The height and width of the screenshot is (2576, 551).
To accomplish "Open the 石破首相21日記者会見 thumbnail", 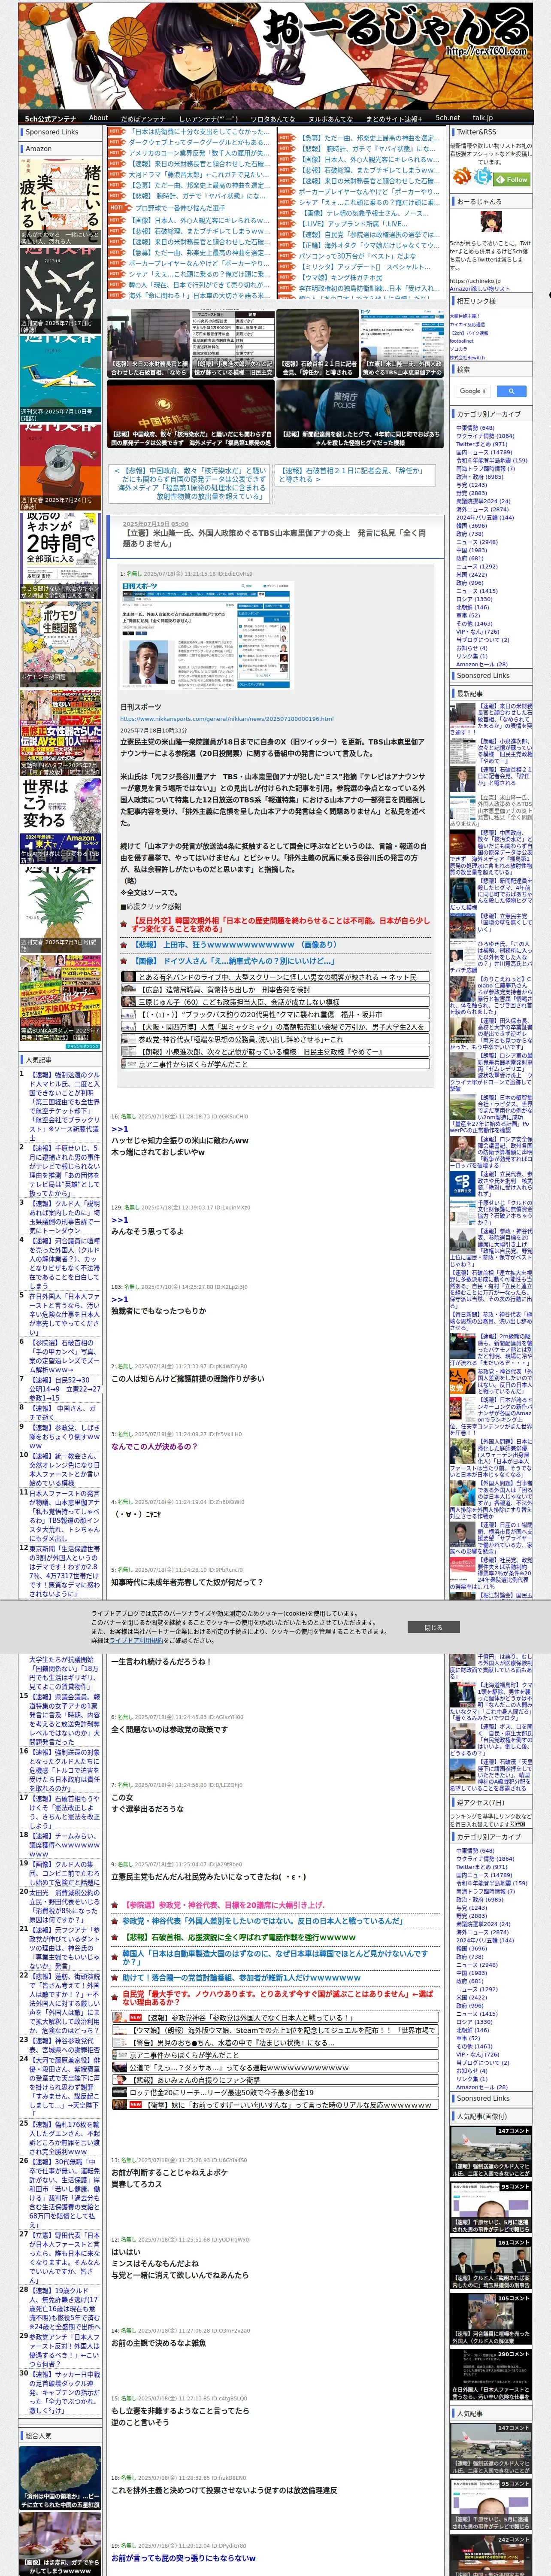I will coord(317,343).
